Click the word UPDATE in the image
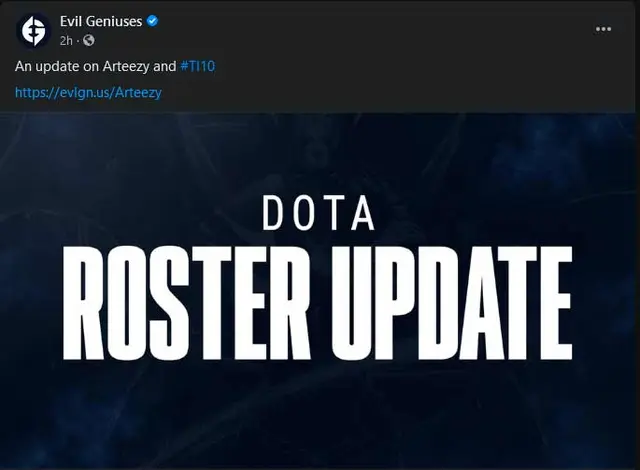 452,303
